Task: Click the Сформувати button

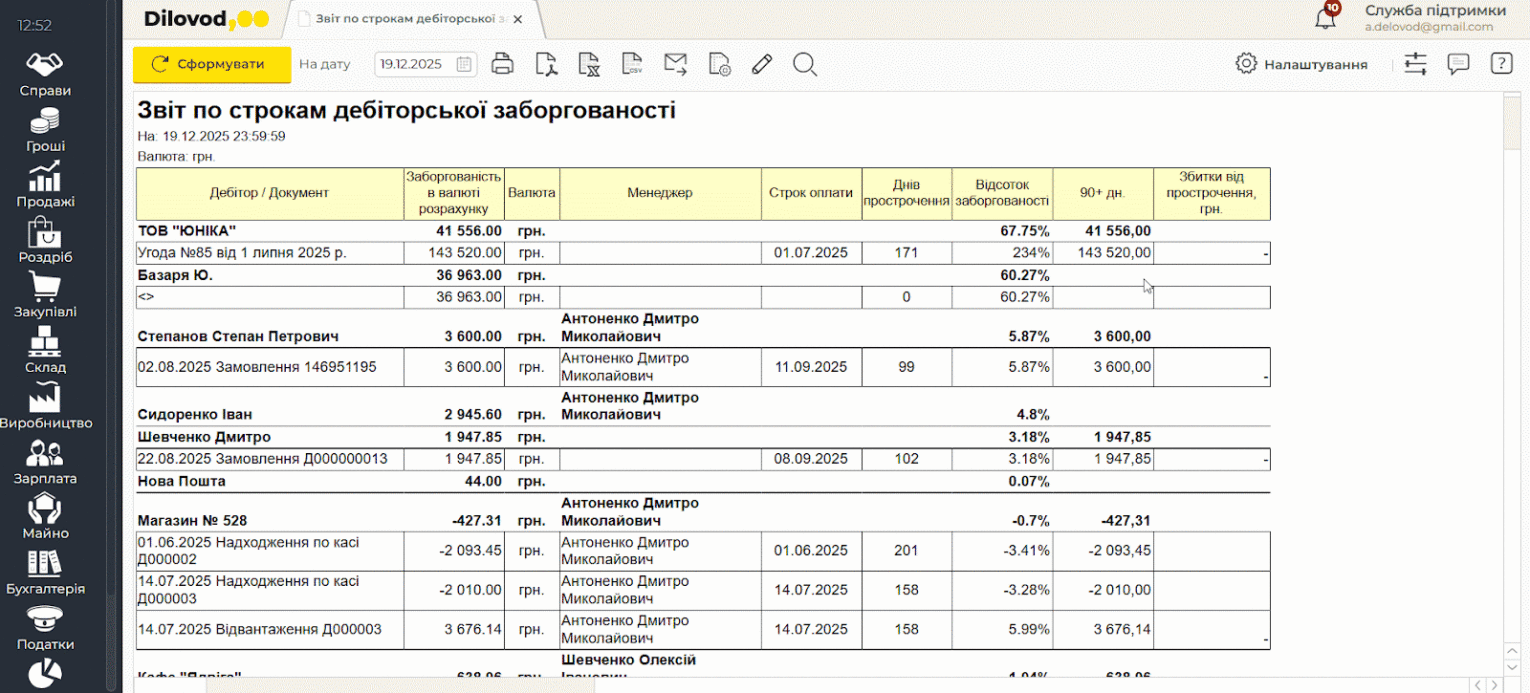Action: 212,64
